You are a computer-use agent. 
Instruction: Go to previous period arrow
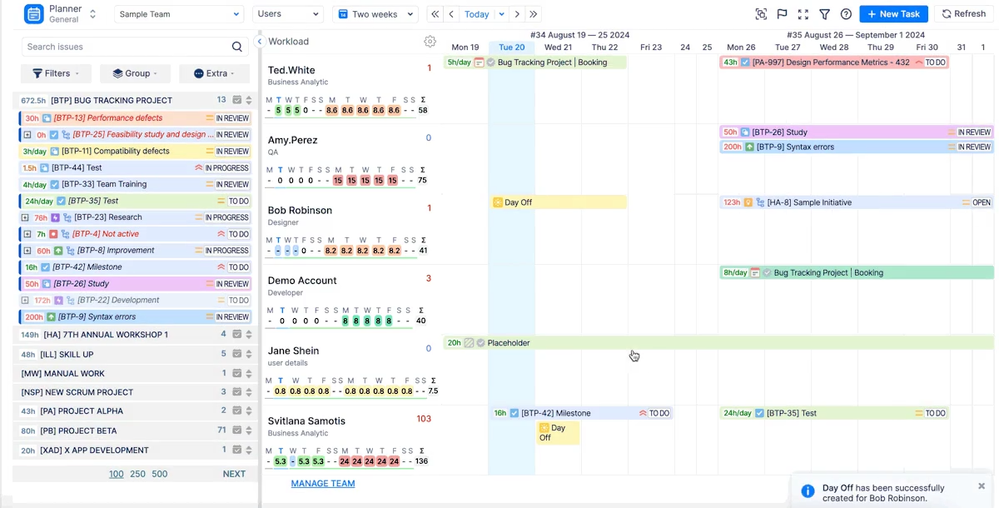coord(452,14)
